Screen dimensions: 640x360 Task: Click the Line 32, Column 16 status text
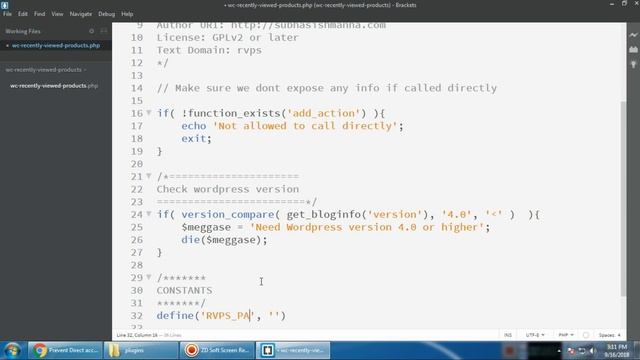click(x=137, y=335)
